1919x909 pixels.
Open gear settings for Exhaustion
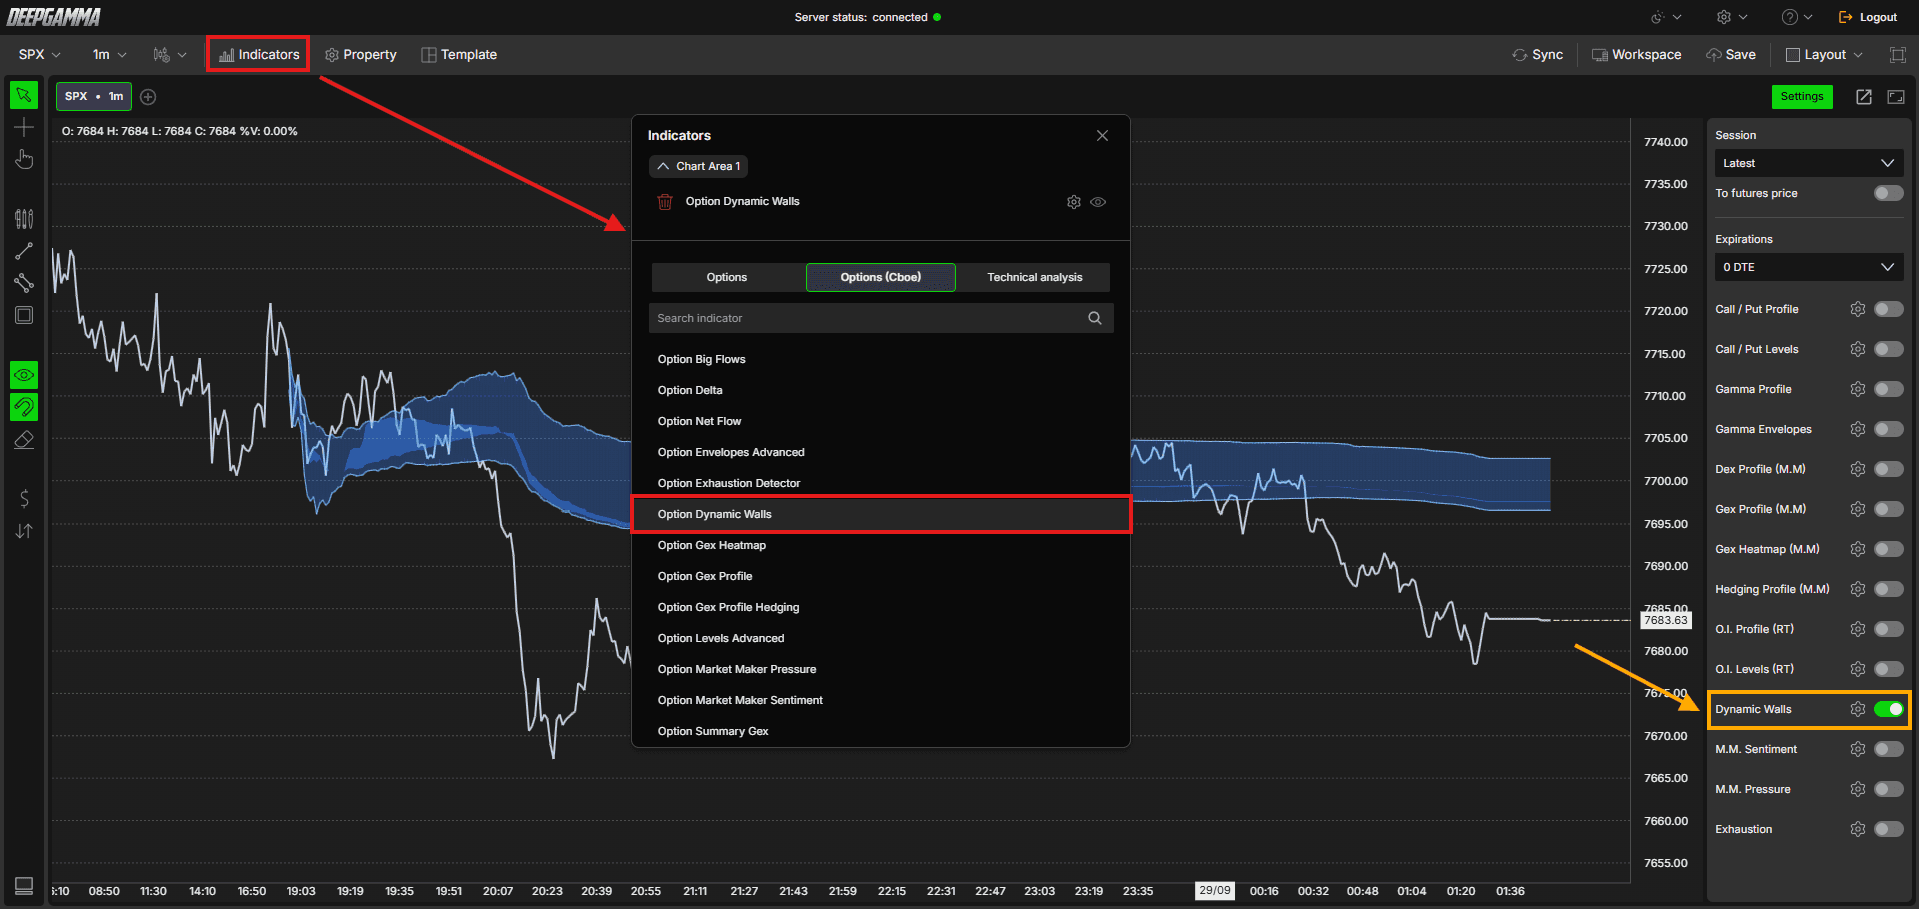click(1858, 829)
